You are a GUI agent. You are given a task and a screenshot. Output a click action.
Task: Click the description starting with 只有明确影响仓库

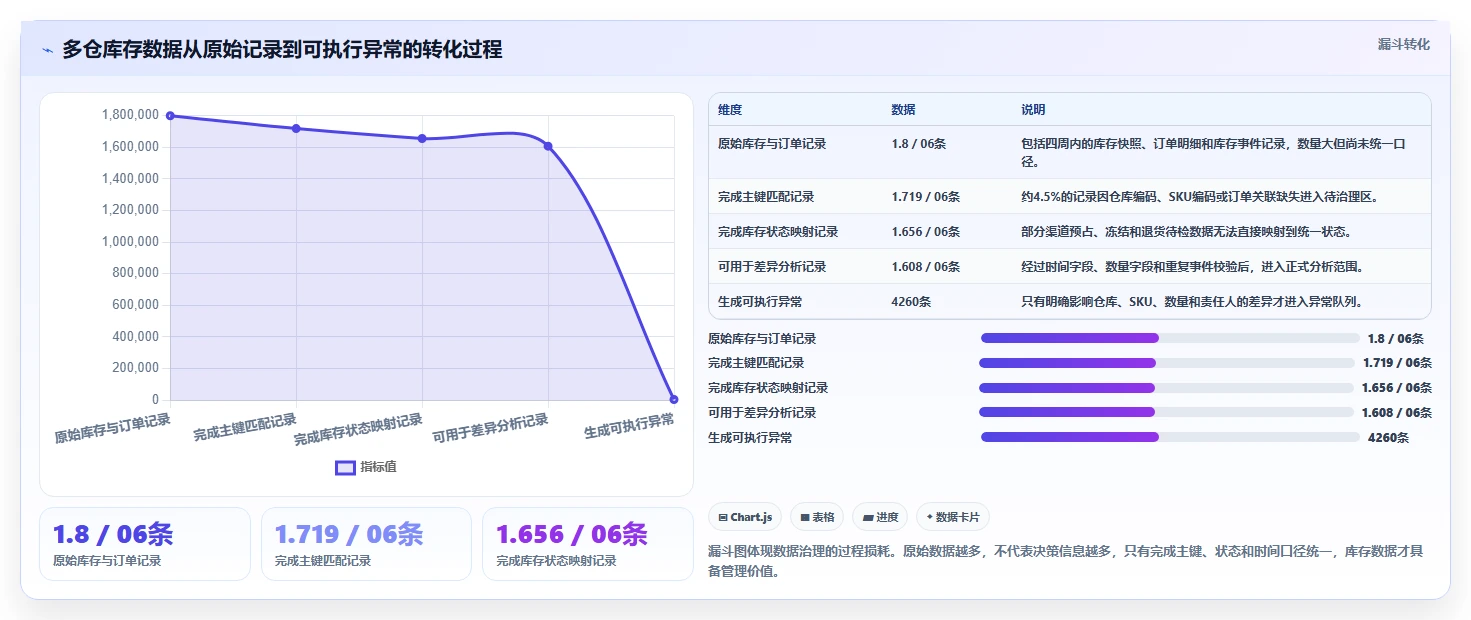point(1192,302)
